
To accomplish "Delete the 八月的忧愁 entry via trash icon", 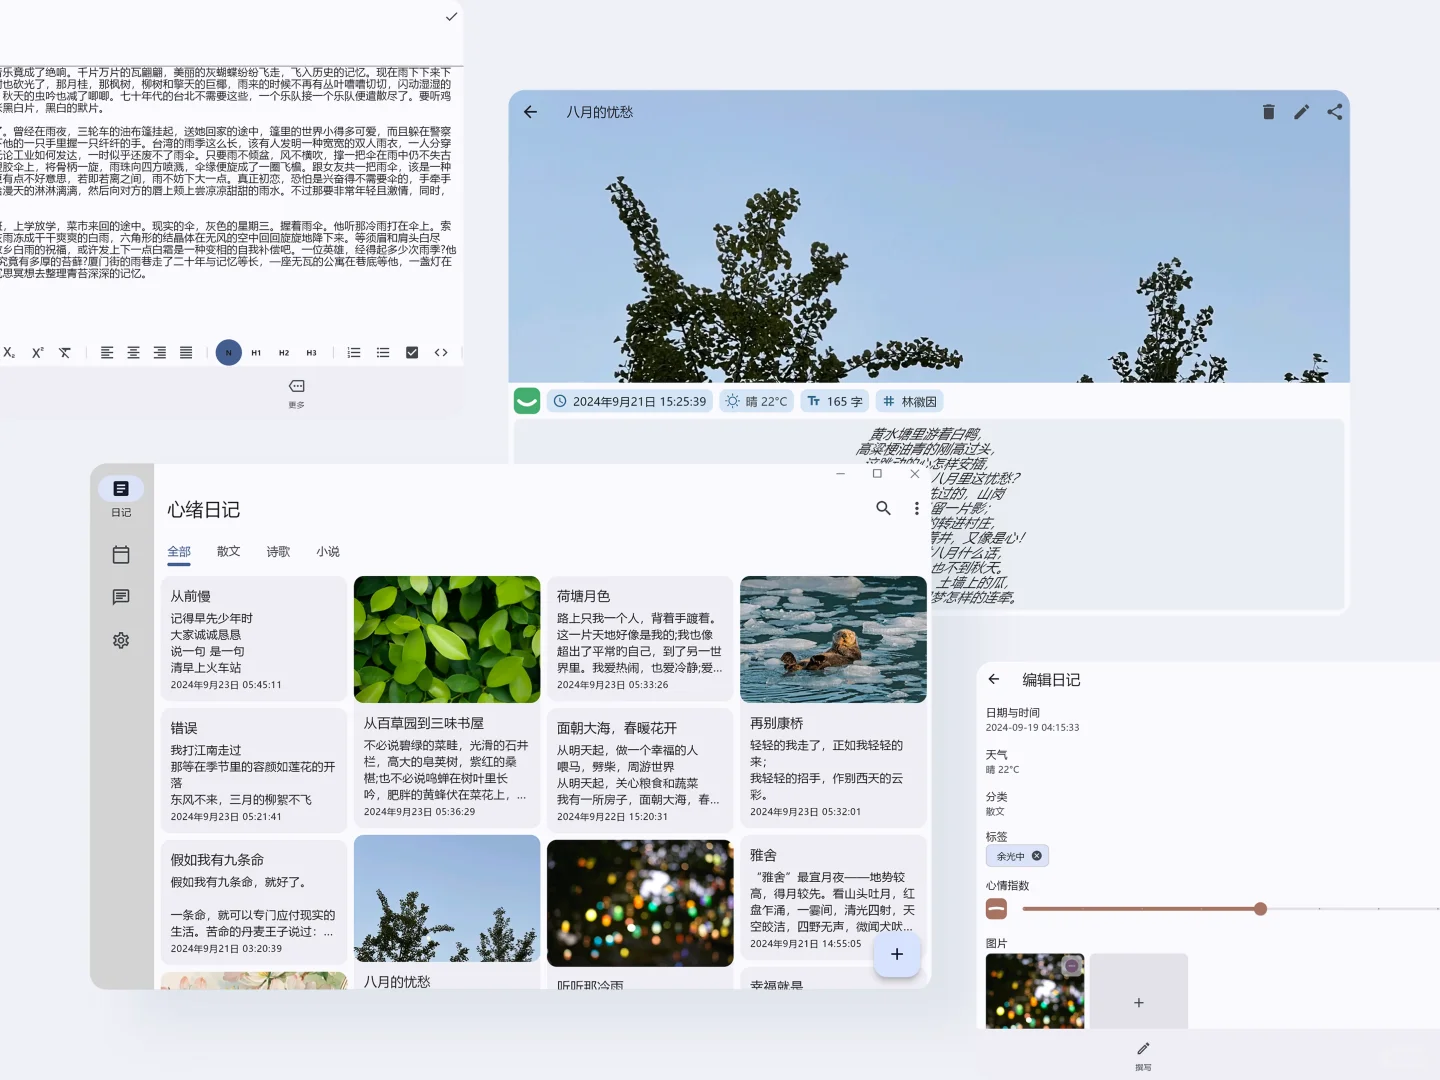I will (x=1268, y=112).
